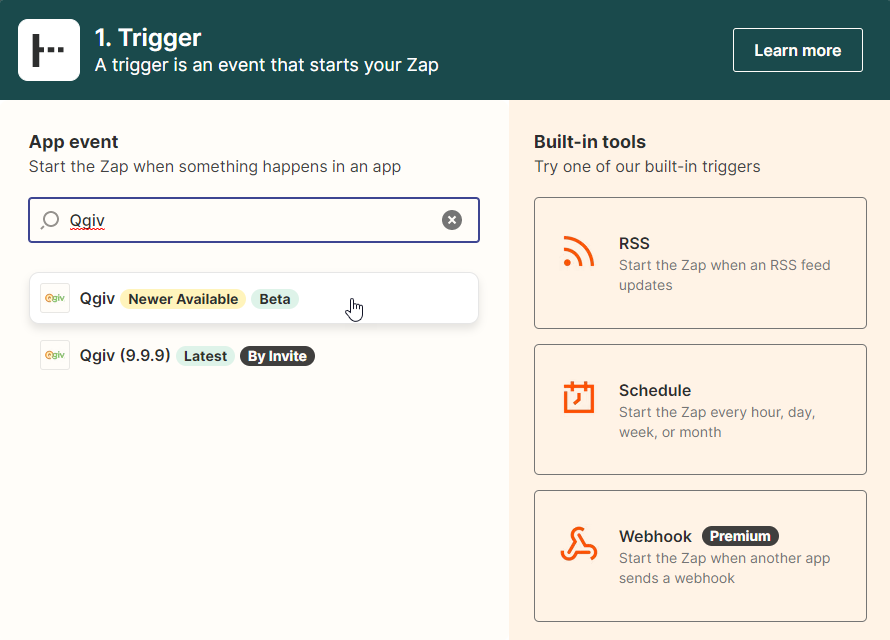Click the 1. Trigger title

click(x=148, y=38)
